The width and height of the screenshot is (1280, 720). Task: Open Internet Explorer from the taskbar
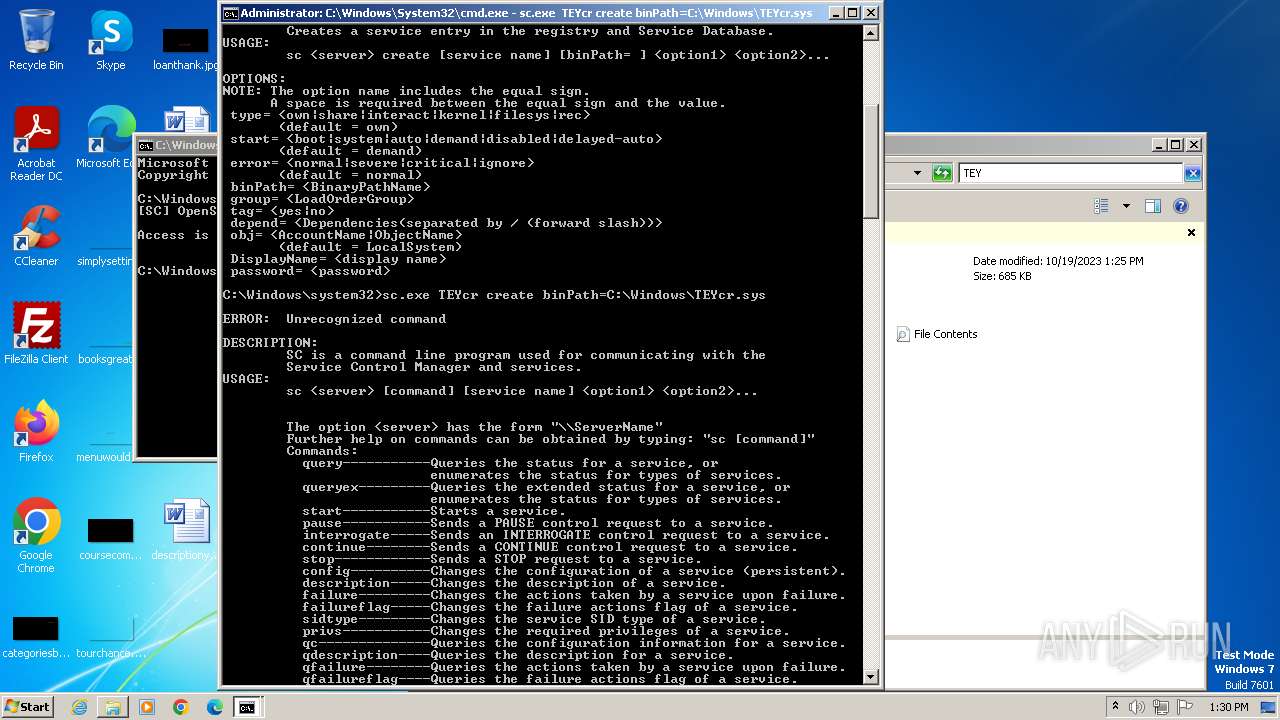[79, 707]
